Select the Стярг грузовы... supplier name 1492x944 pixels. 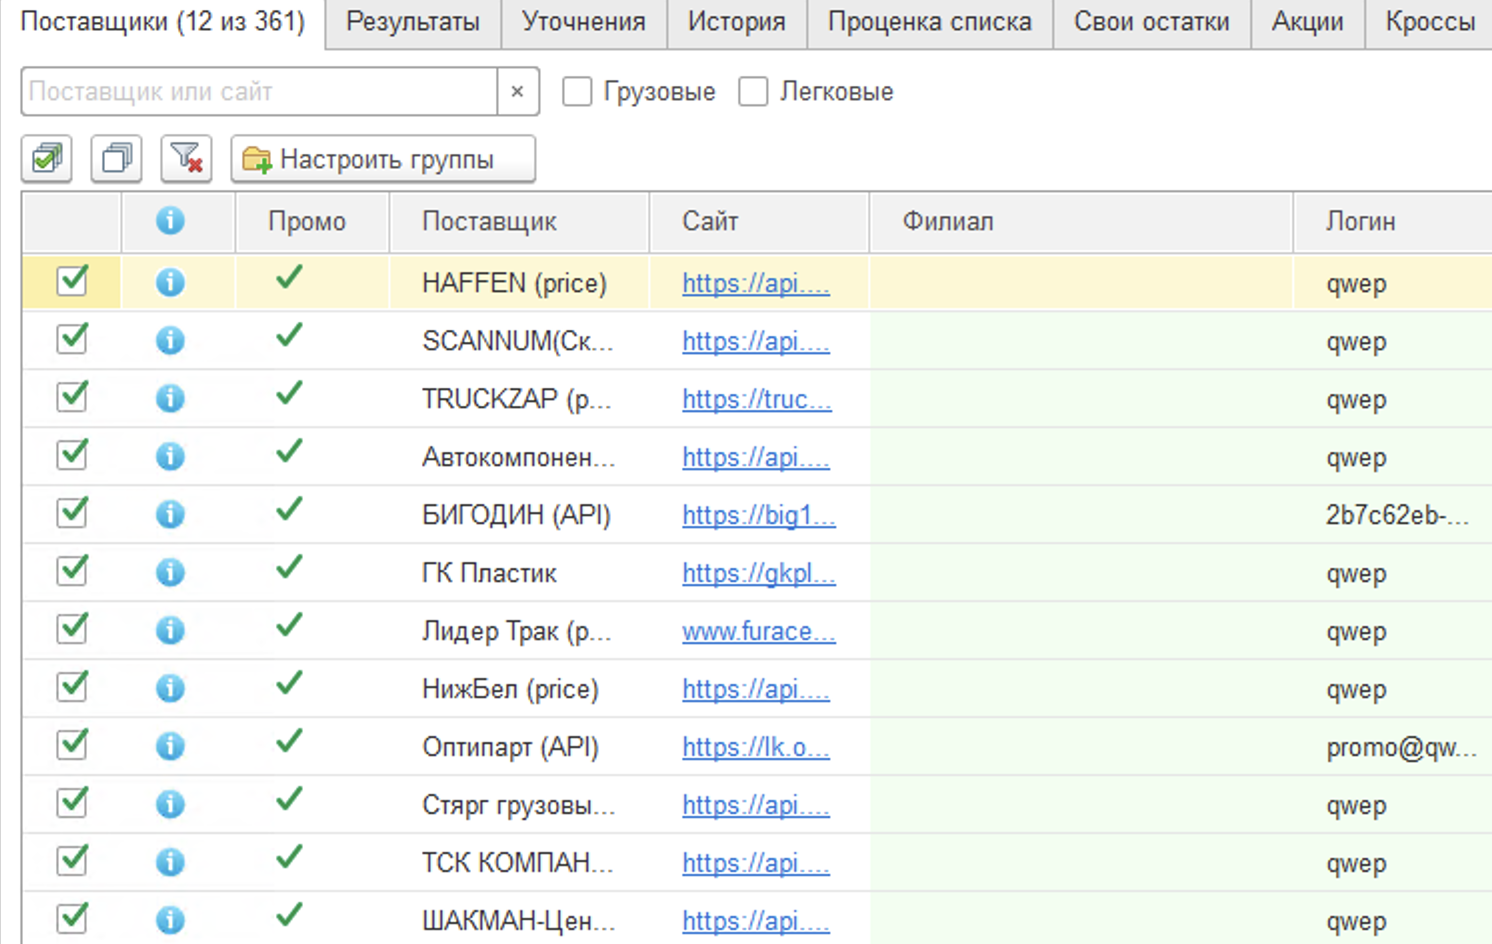[519, 805]
